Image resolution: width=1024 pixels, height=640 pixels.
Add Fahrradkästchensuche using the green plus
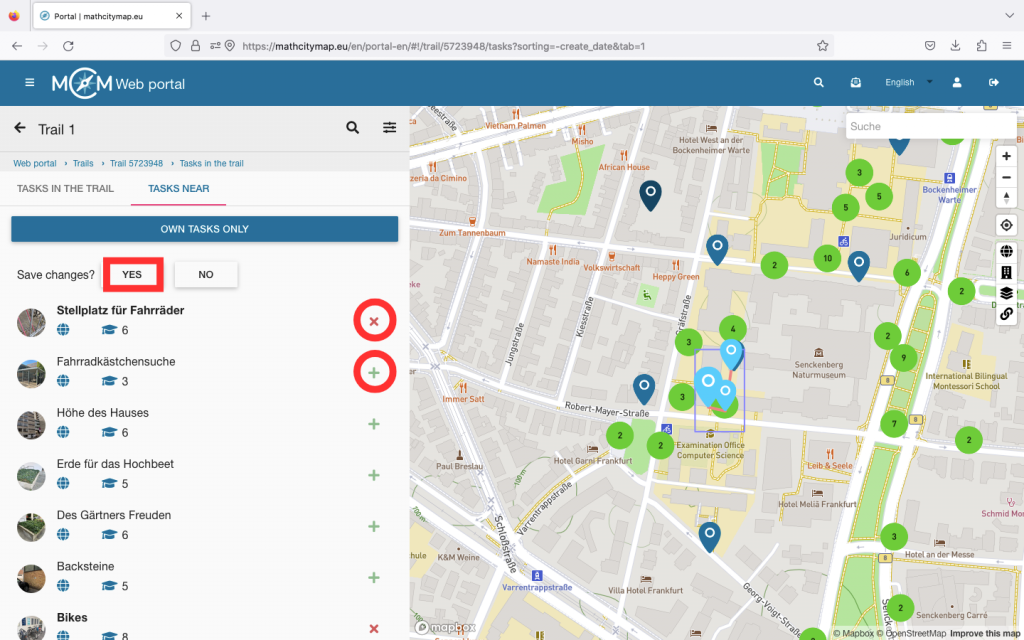point(374,372)
